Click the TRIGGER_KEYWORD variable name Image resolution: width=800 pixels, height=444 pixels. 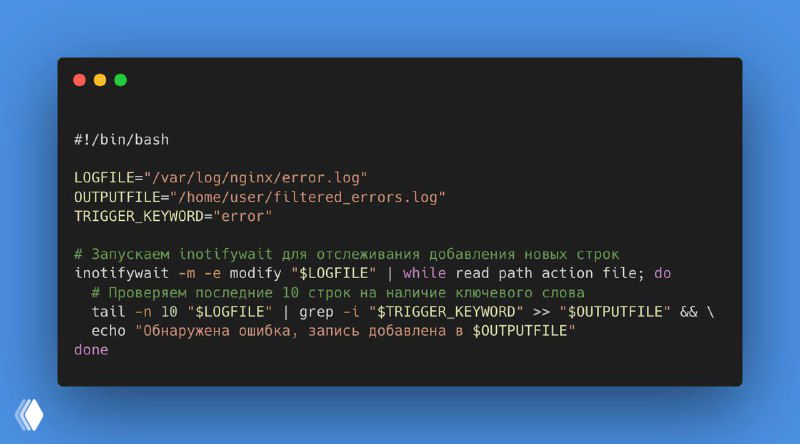(139, 216)
